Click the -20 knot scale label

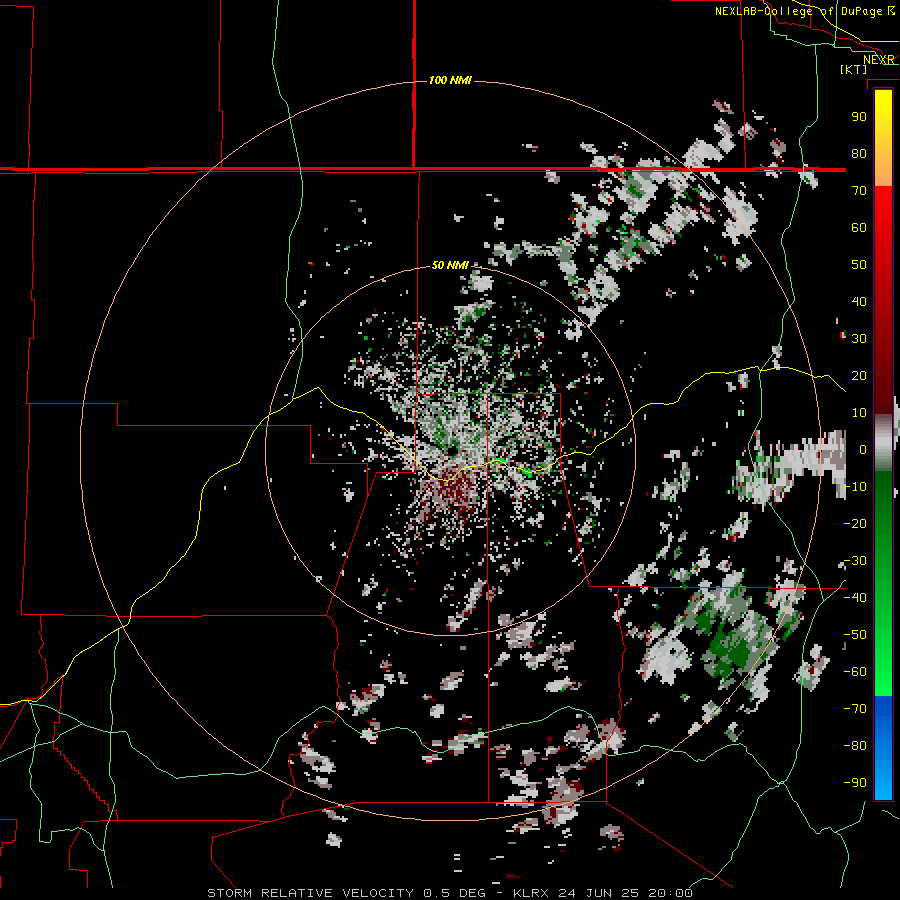[855, 524]
